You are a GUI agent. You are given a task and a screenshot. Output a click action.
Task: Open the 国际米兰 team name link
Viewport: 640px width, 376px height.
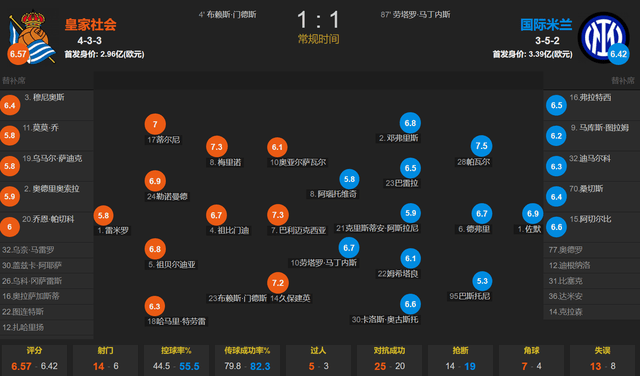(546, 24)
